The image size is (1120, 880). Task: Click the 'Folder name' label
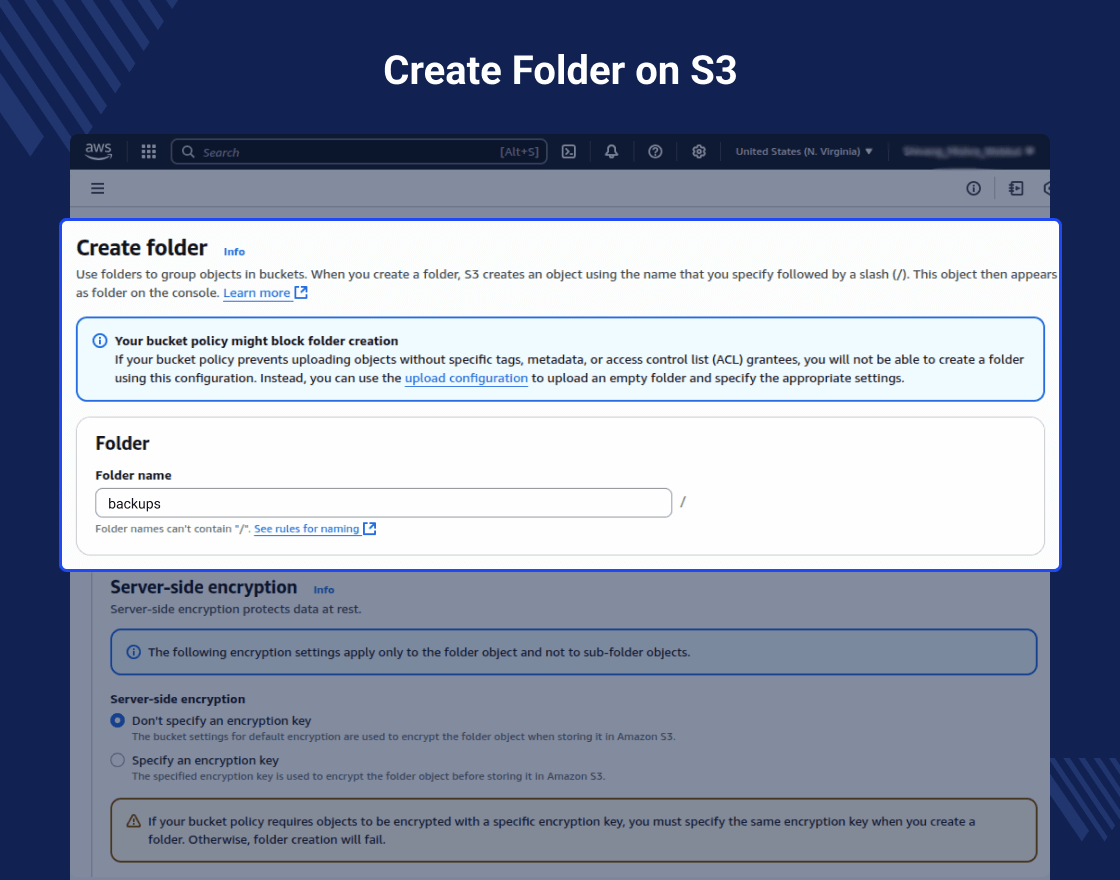(133, 475)
